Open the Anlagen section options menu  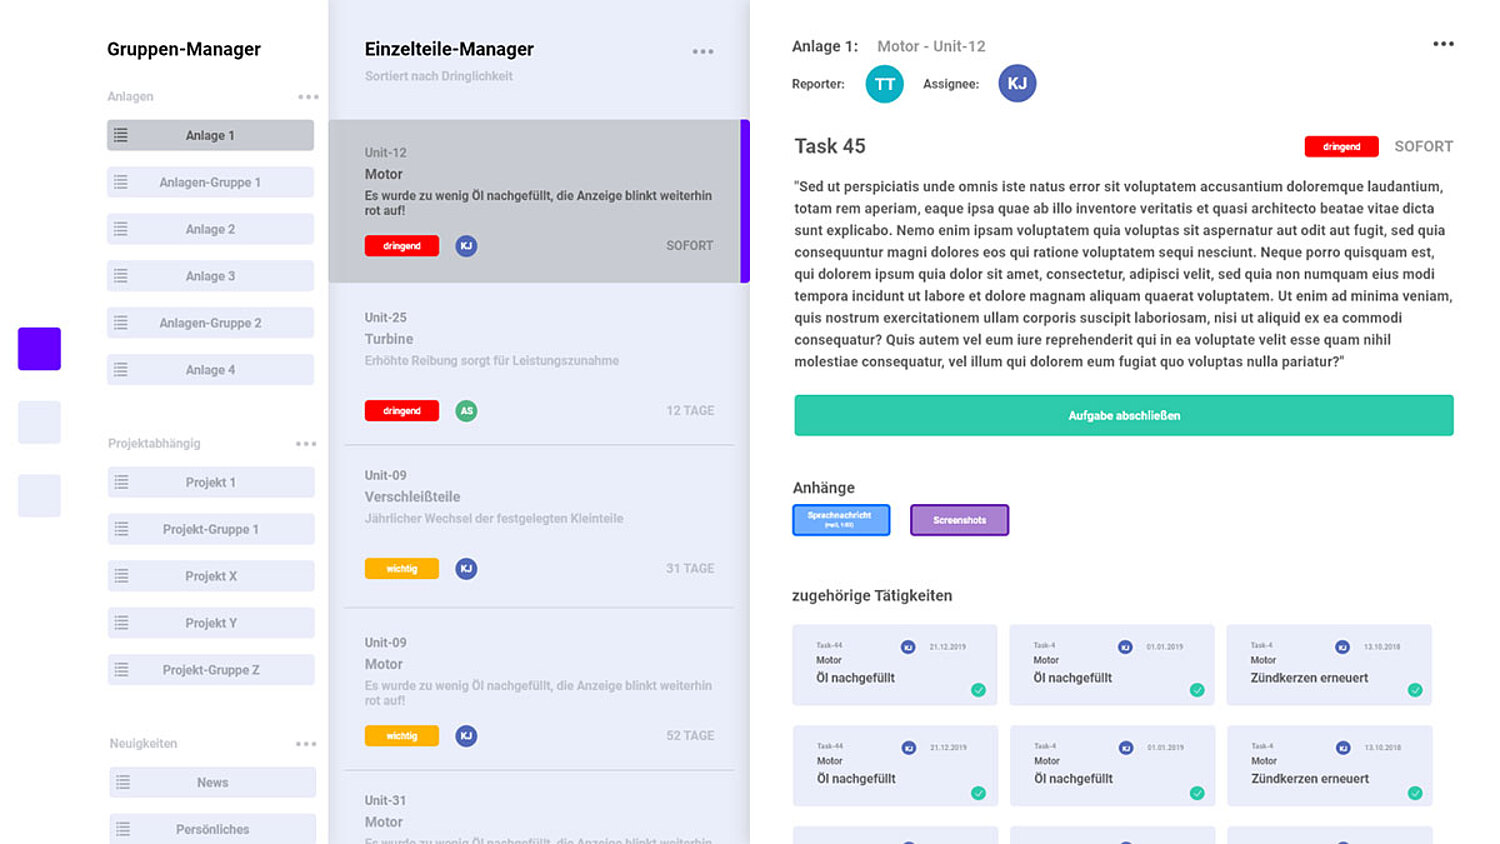308,97
